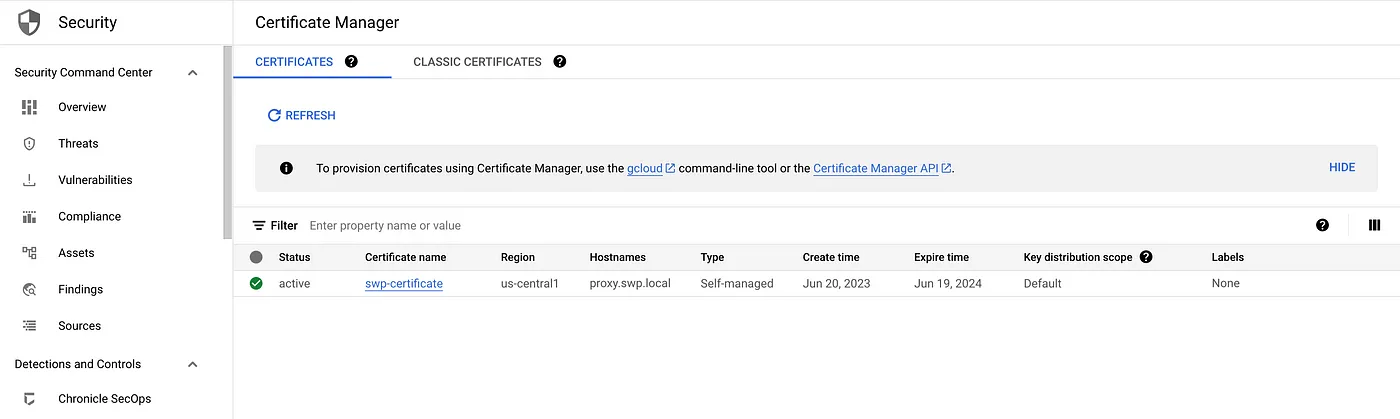Hide the provisioning info banner
1400x419 pixels.
point(1342,168)
